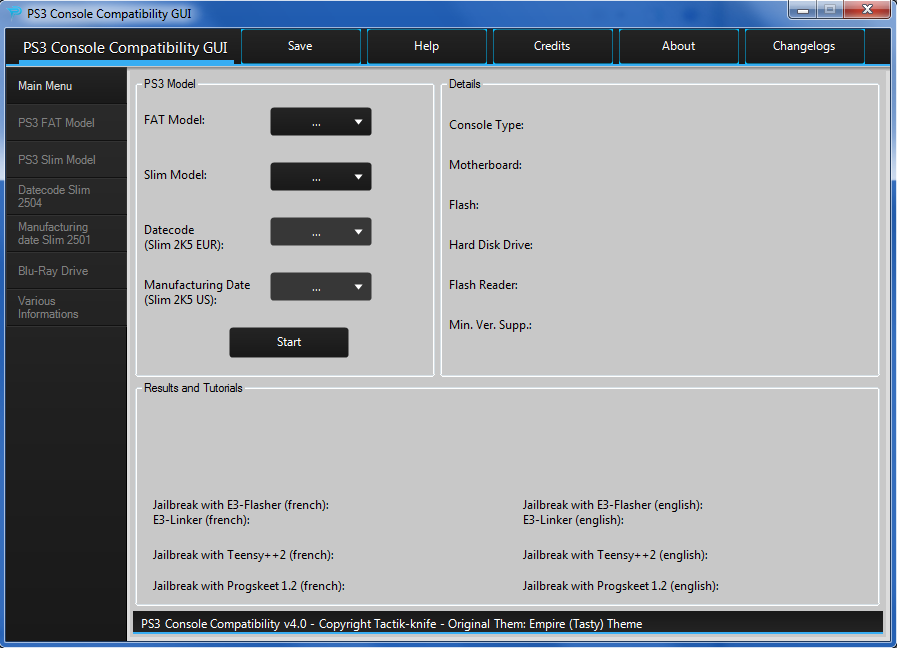Click the 'Flash Reader:' label
The width and height of the screenshot is (897, 648).
click(483, 285)
